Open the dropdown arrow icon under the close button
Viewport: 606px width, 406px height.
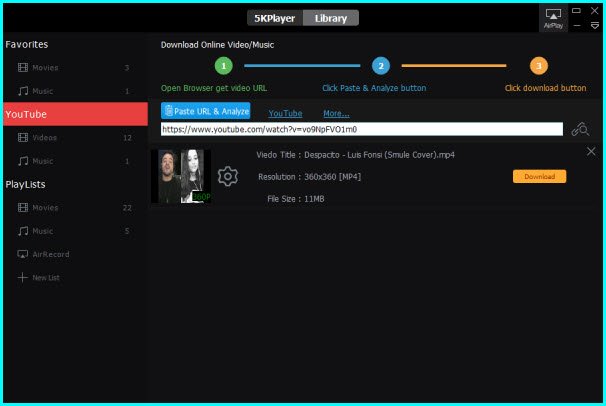(x=595, y=25)
